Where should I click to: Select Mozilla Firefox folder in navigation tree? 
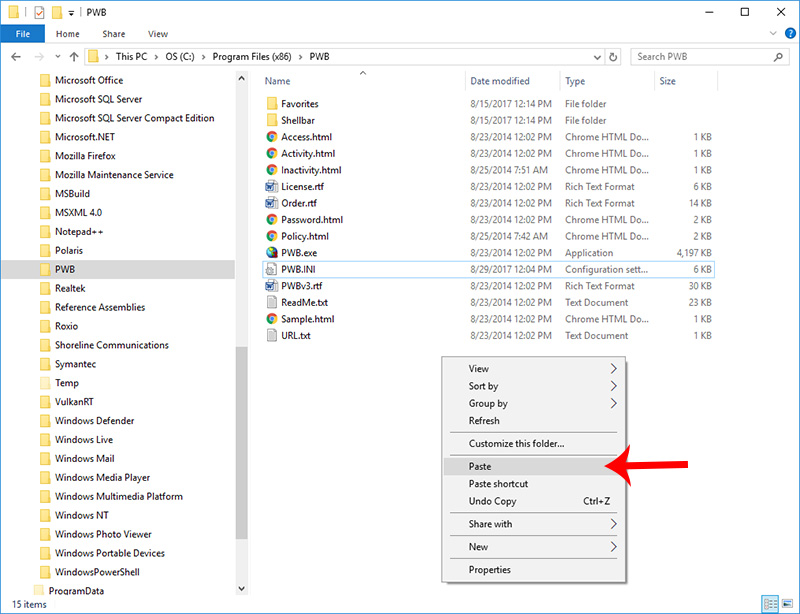pos(85,156)
